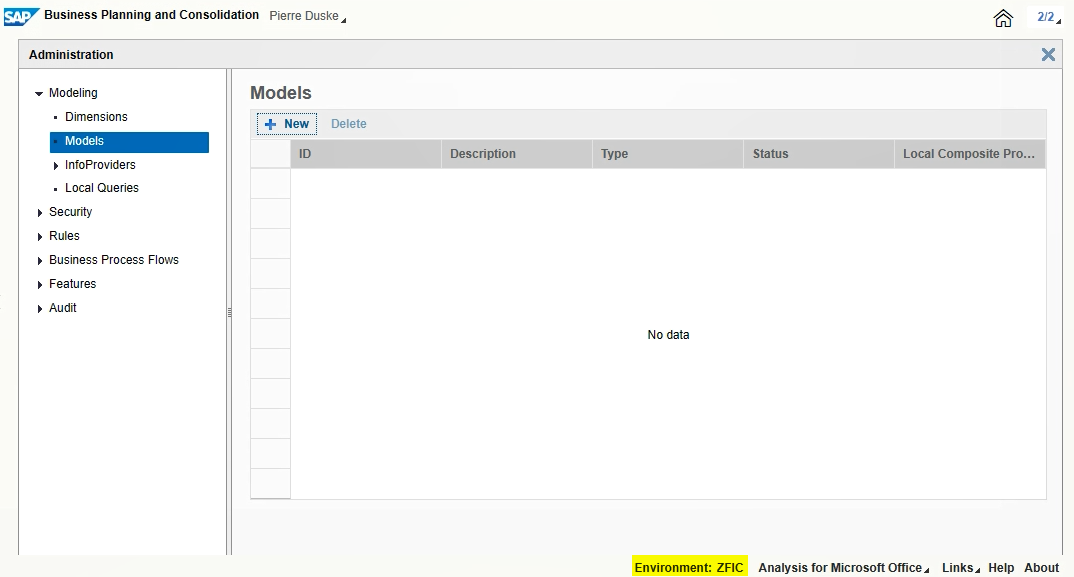Click the ID column header
This screenshot has height=577, width=1074.
click(365, 154)
